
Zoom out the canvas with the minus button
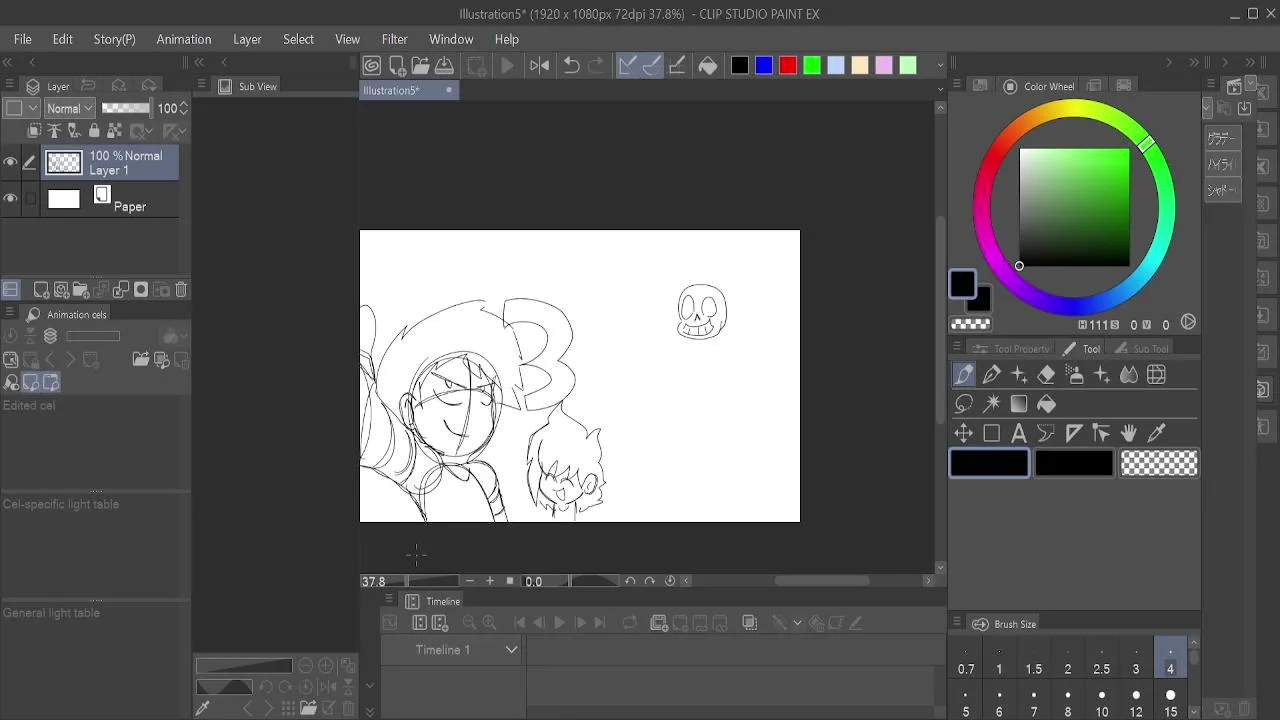point(470,581)
